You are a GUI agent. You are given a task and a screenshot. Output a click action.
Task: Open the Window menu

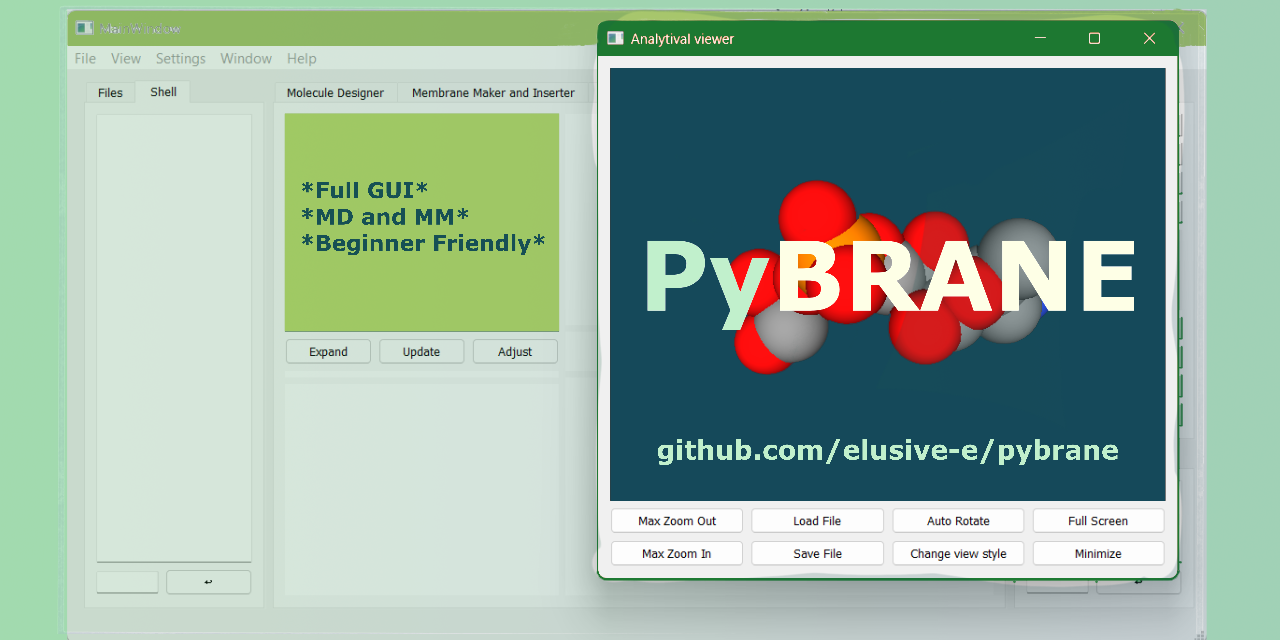(246, 59)
